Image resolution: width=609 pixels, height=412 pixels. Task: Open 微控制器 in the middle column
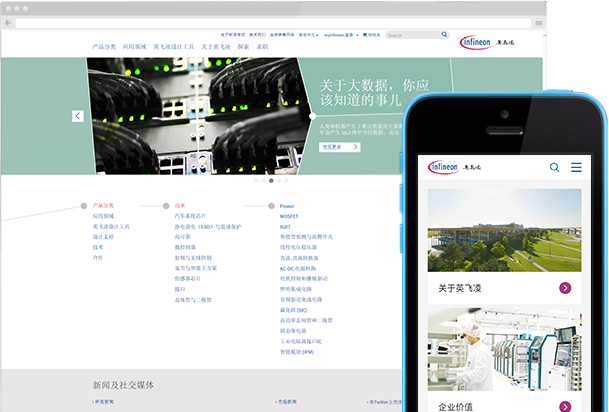point(185,247)
